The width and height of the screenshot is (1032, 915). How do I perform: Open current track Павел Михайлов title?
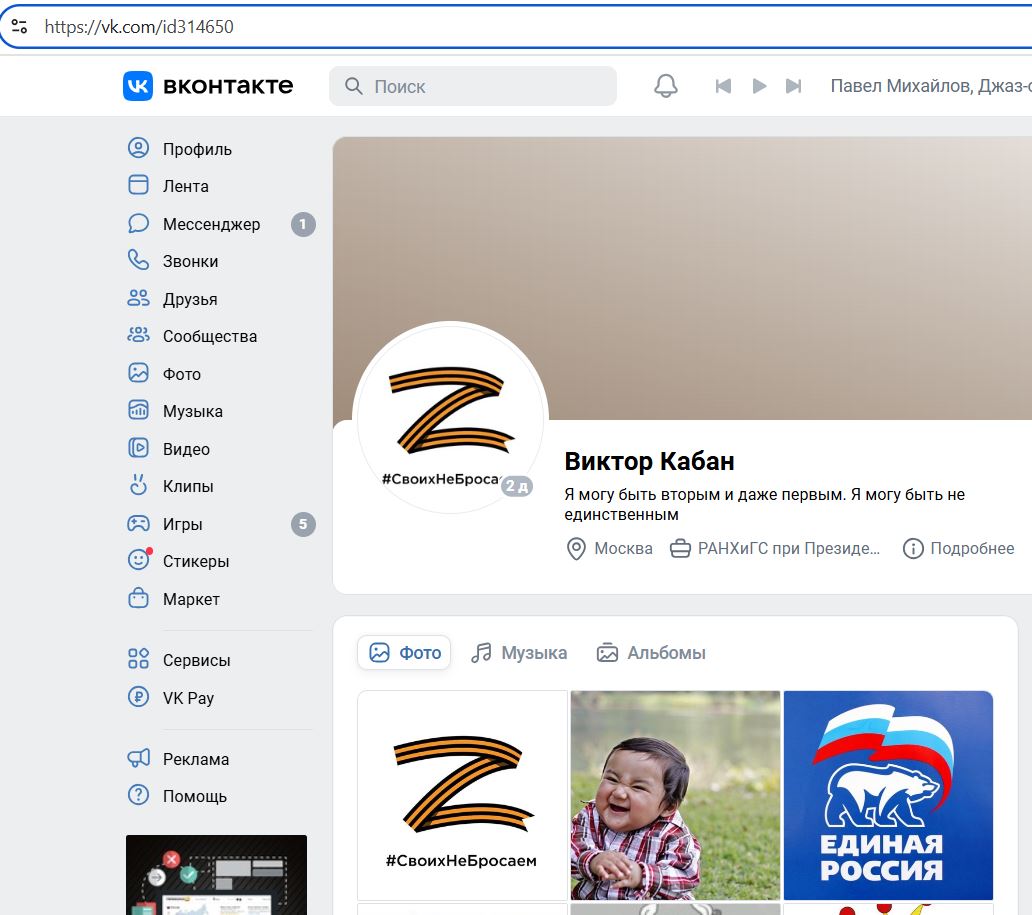[931, 86]
